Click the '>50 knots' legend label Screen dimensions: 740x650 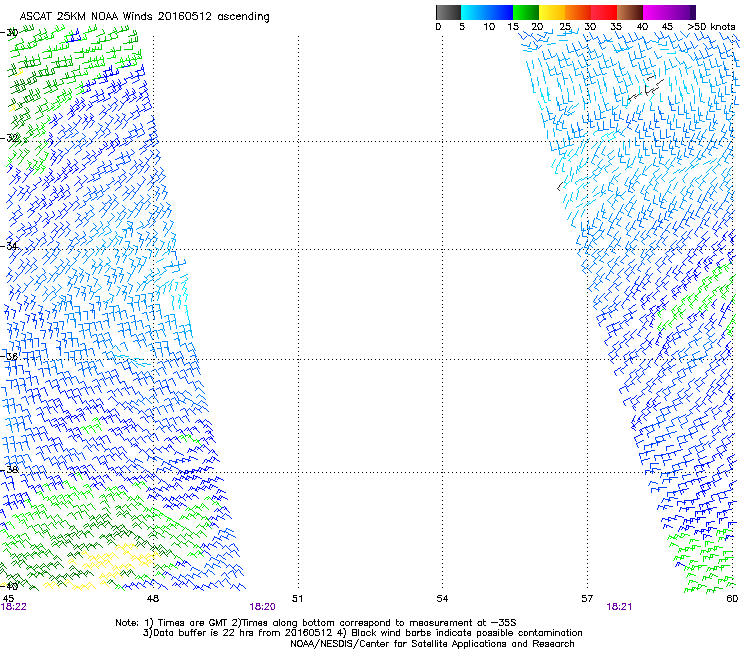click(711, 27)
